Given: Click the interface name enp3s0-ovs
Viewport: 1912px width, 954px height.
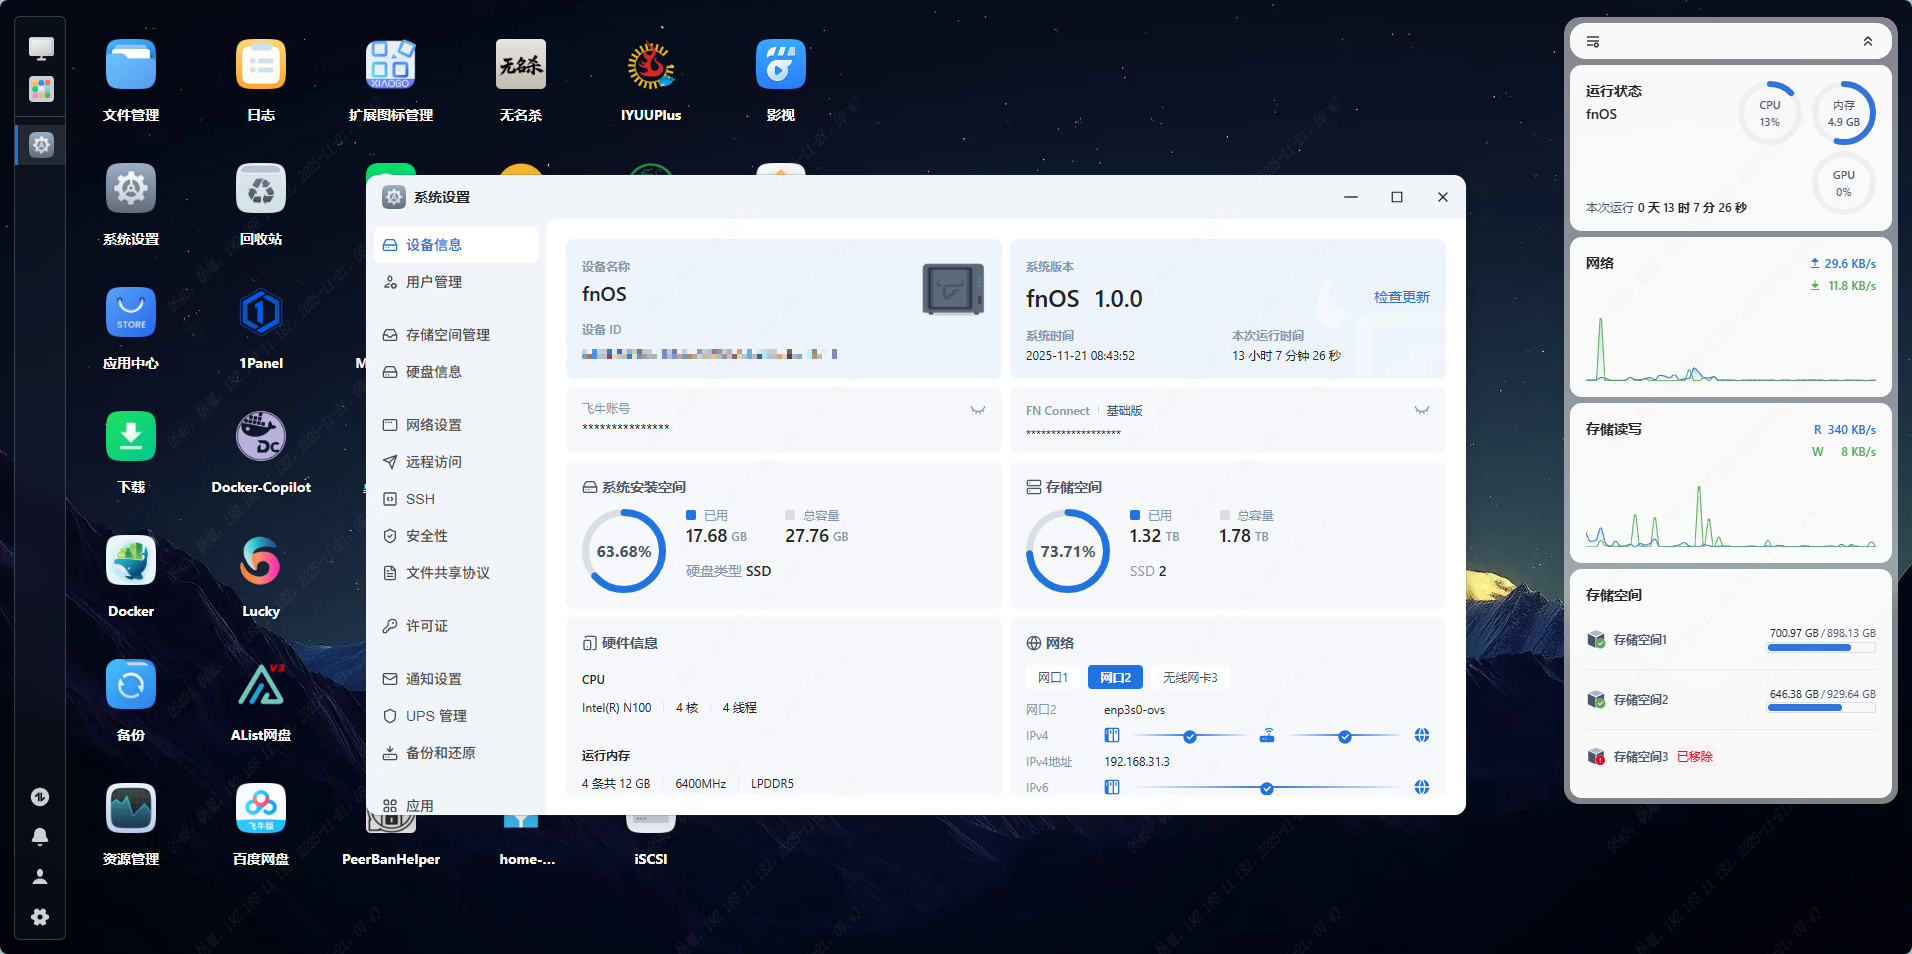Looking at the screenshot, I should click(1134, 710).
